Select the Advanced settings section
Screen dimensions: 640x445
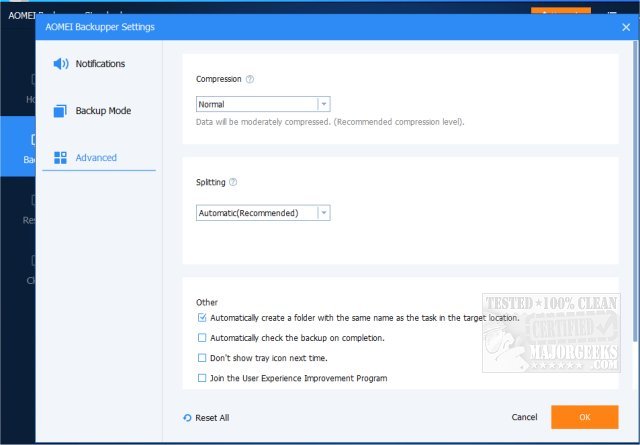pos(99,158)
